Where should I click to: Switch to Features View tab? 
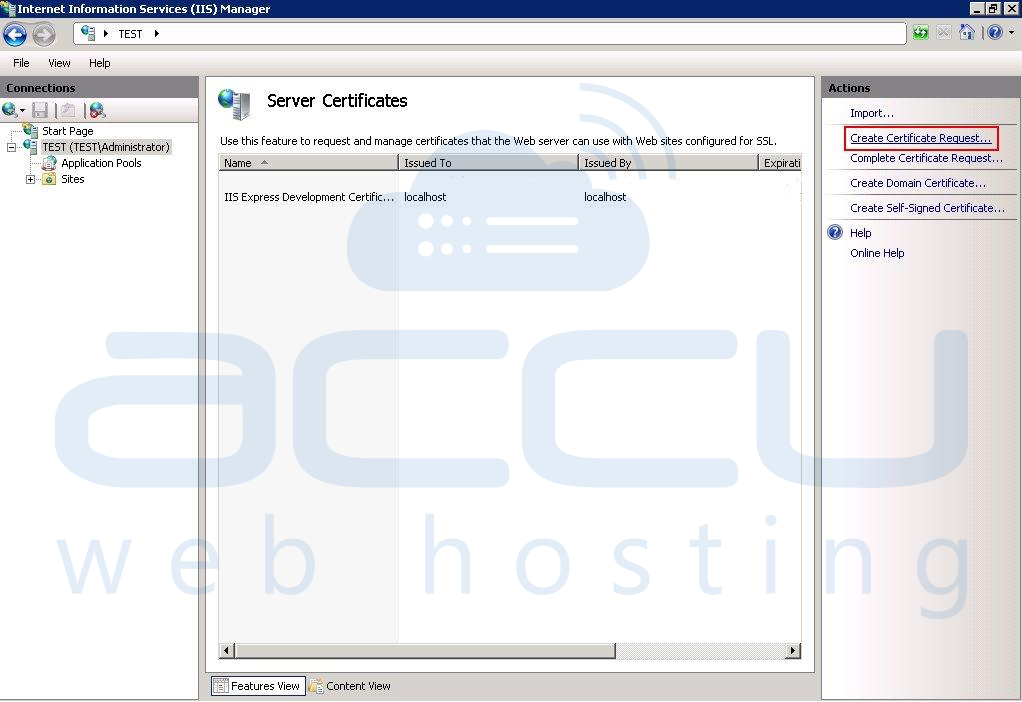(259, 686)
